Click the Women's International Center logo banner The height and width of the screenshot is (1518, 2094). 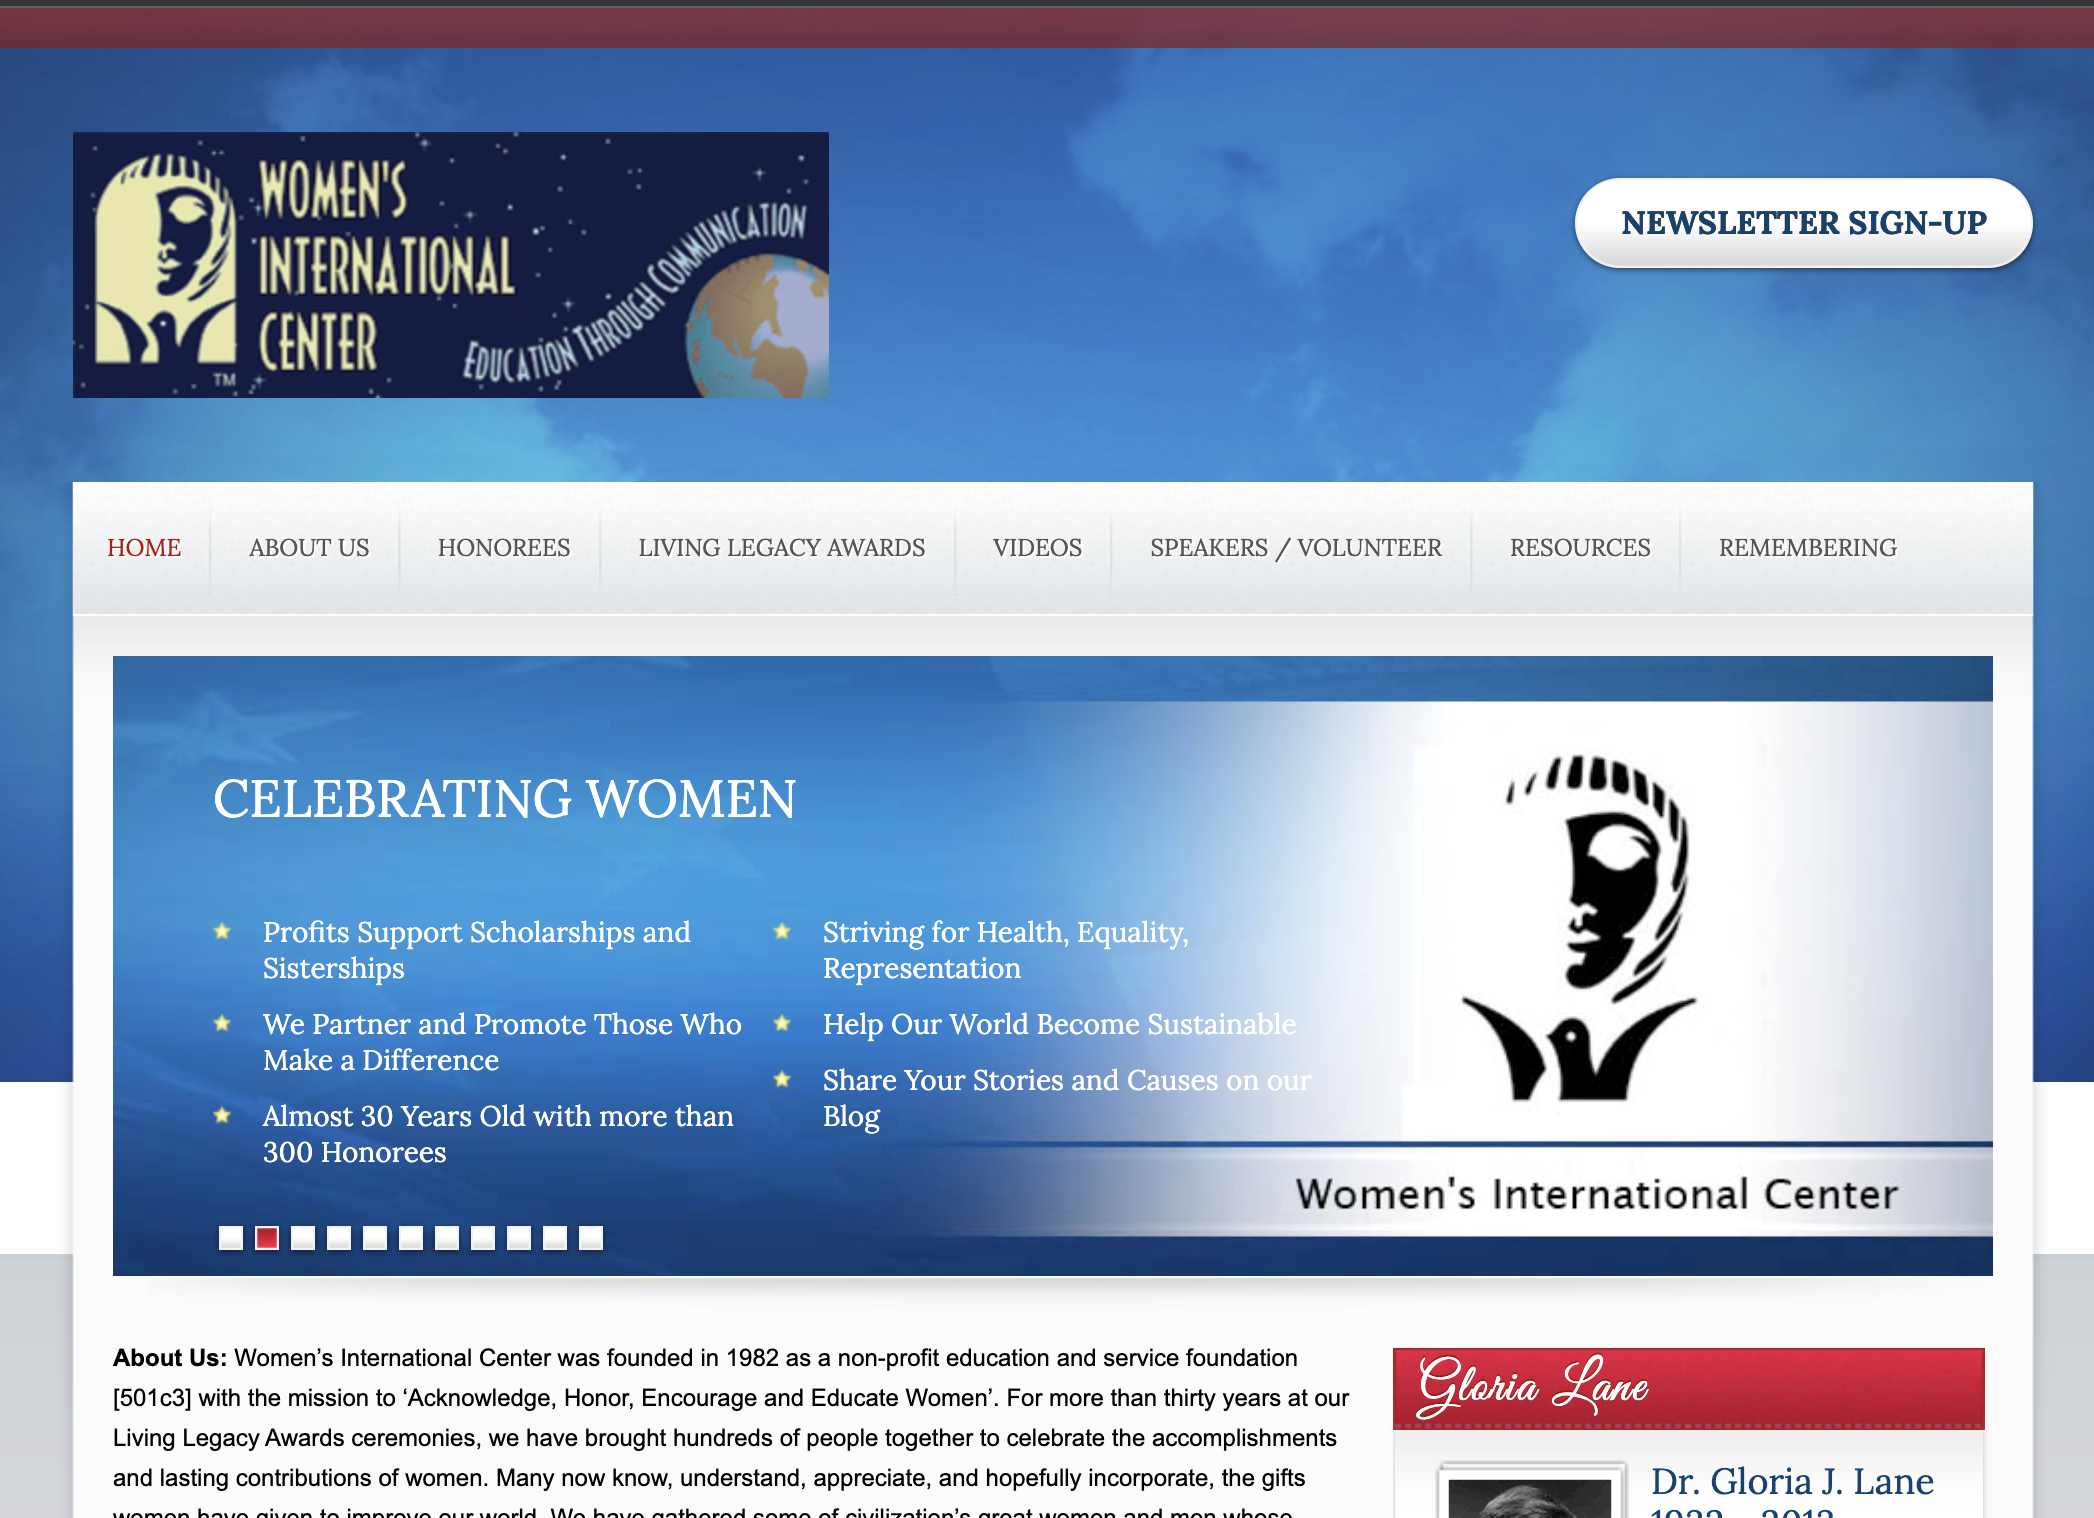pyautogui.click(x=450, y=265)
